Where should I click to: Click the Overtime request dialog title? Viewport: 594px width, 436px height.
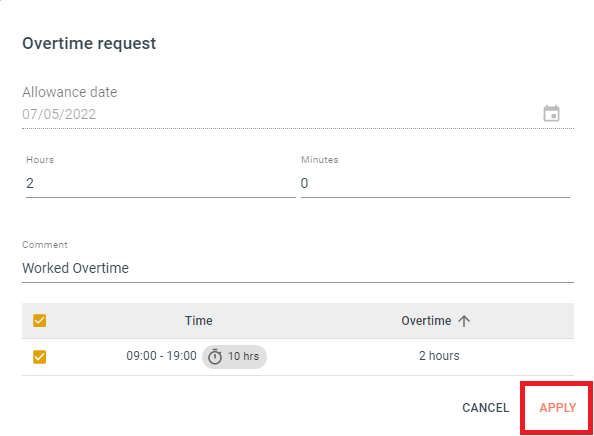coord(89,44)
